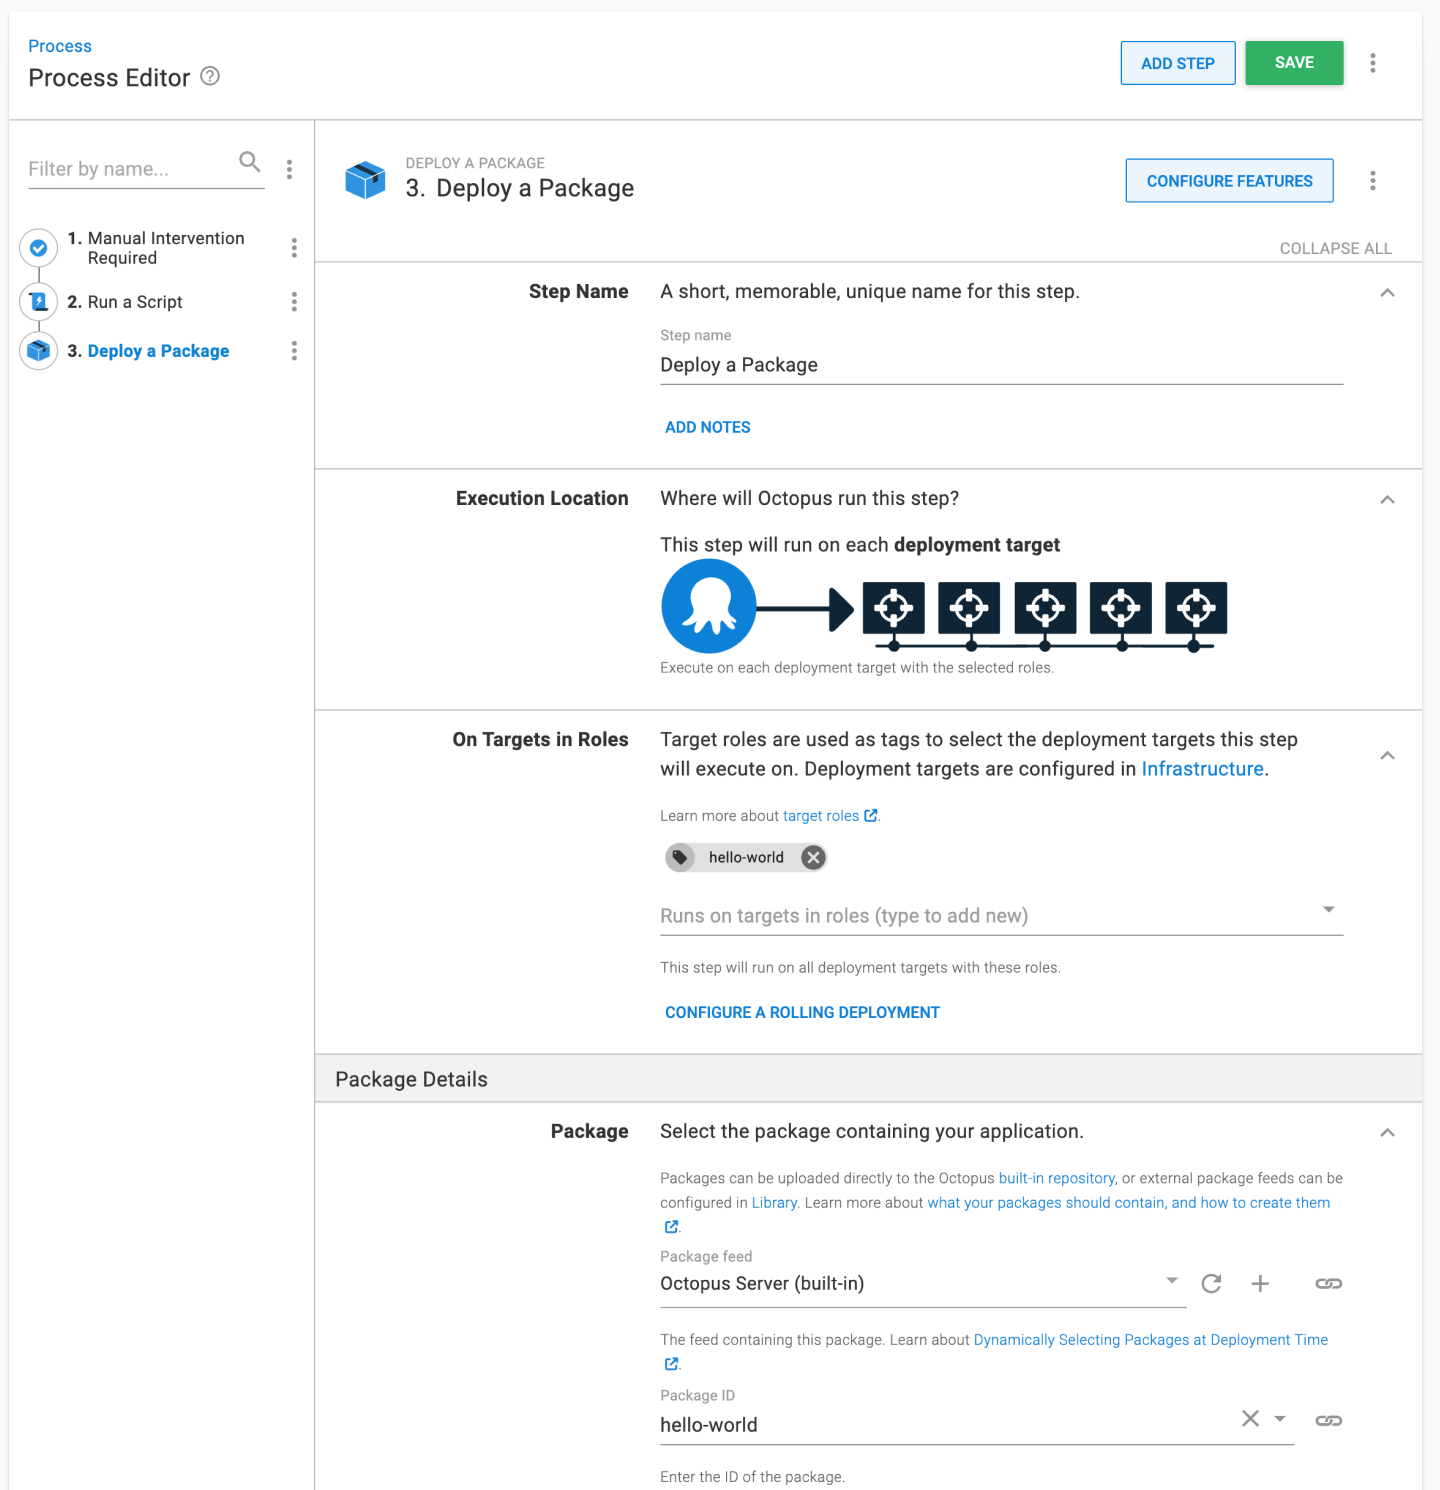Collapse the Execution Location section
Screen dimensions: 1440x1490
point(1388,499)
